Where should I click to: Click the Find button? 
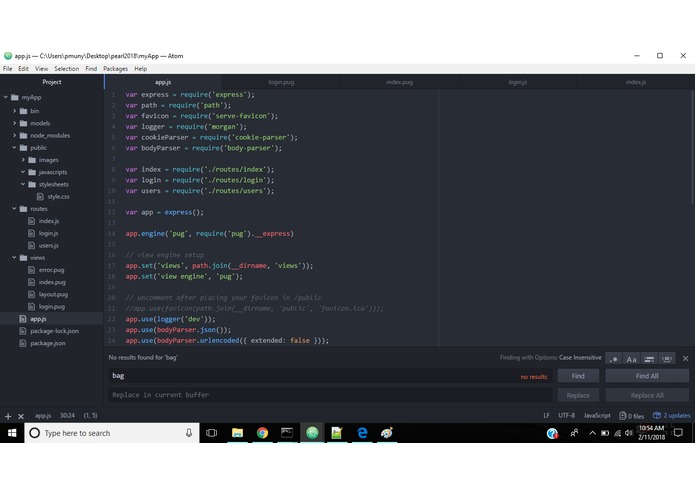click(x=578, y=376)
